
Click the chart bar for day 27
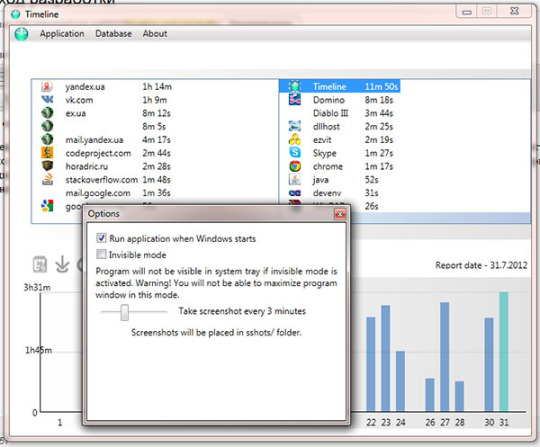(x=445, y=357)
